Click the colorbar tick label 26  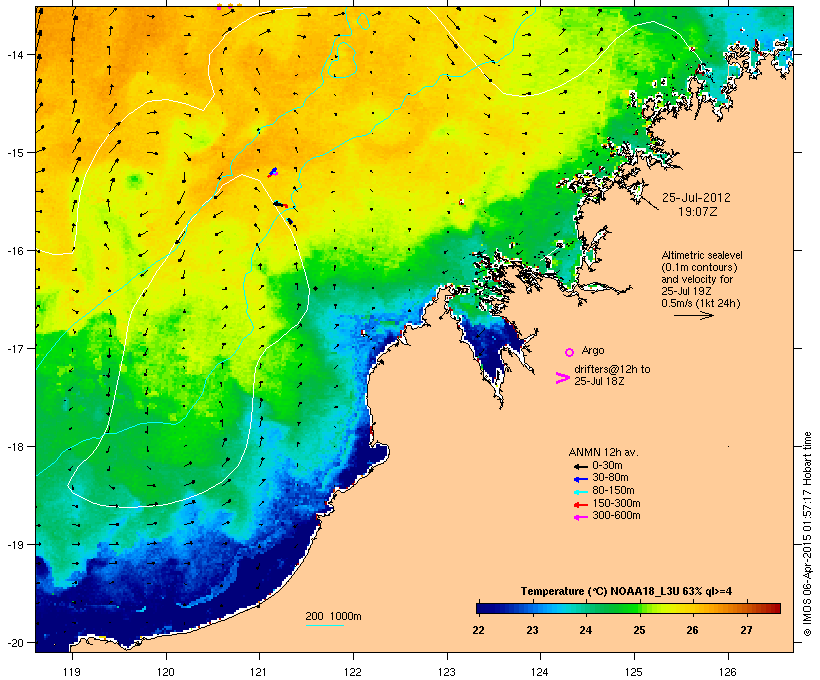[x=692, y=630]
